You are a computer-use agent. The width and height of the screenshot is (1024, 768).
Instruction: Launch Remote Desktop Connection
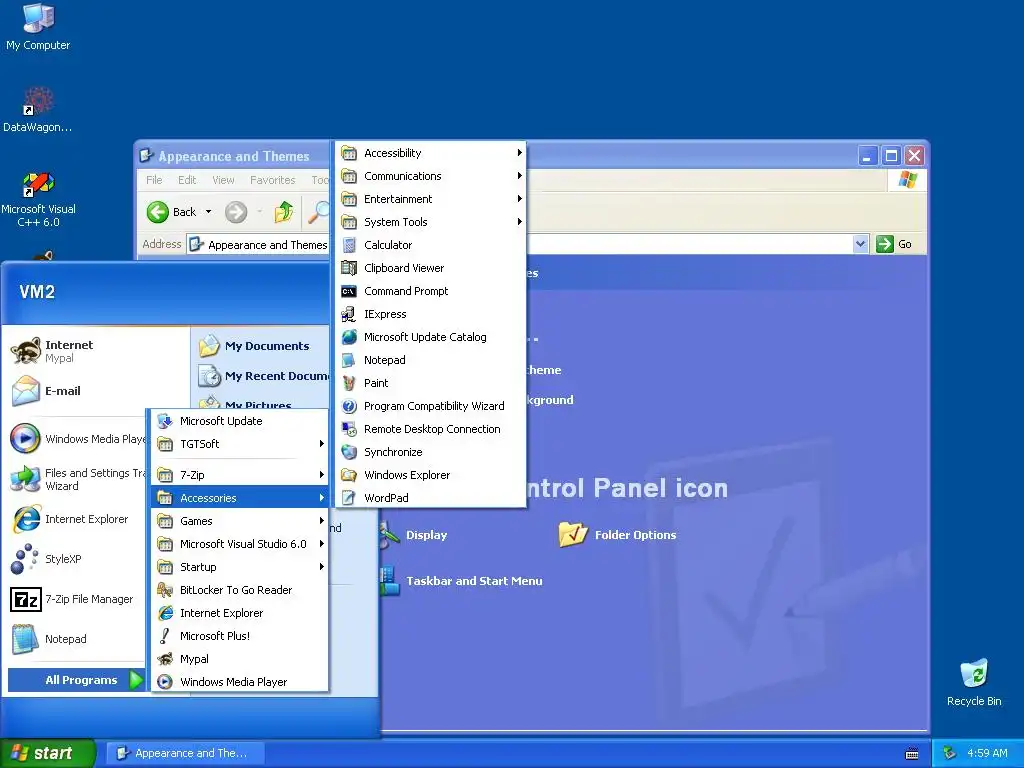[430, 429]
